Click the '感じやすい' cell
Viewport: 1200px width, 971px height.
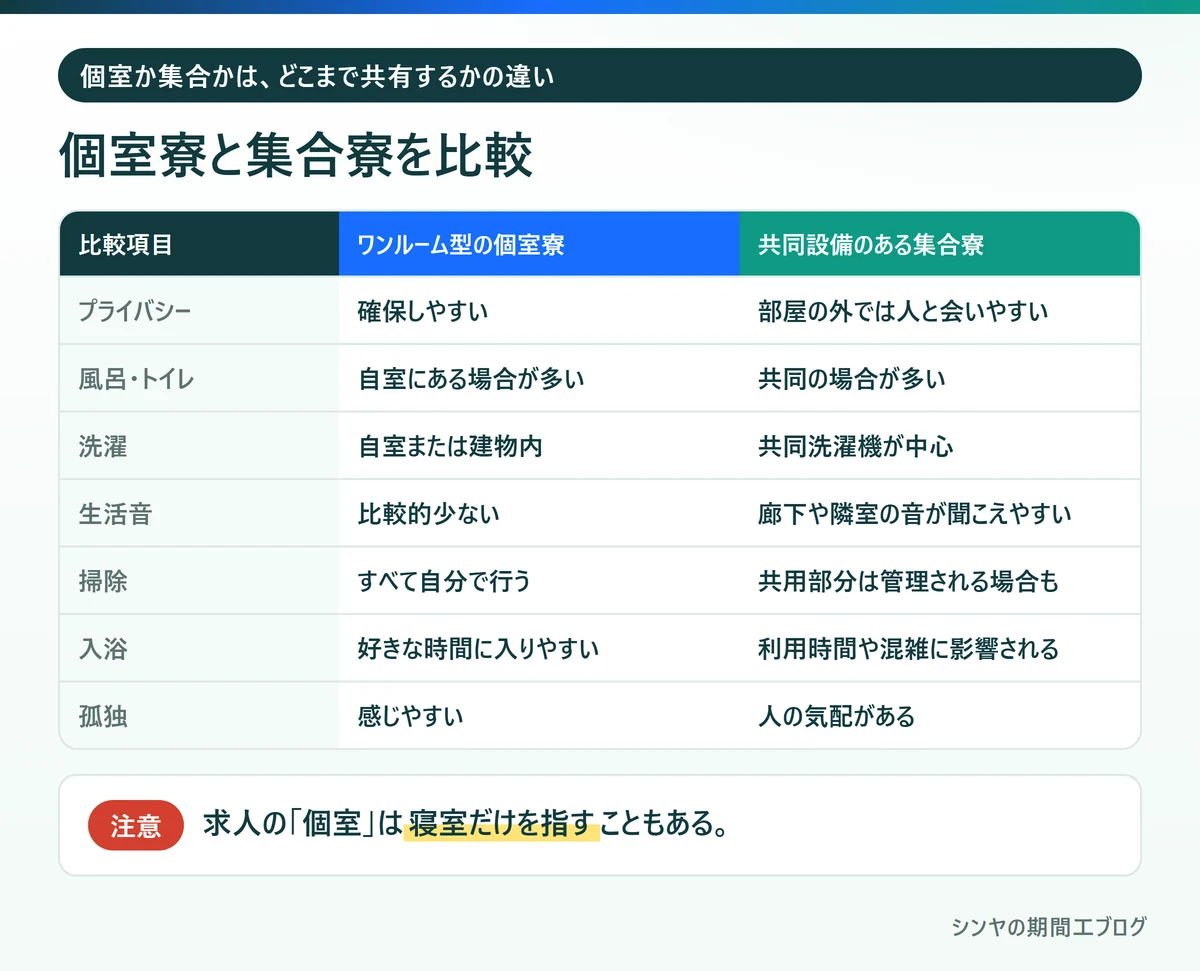539,716
